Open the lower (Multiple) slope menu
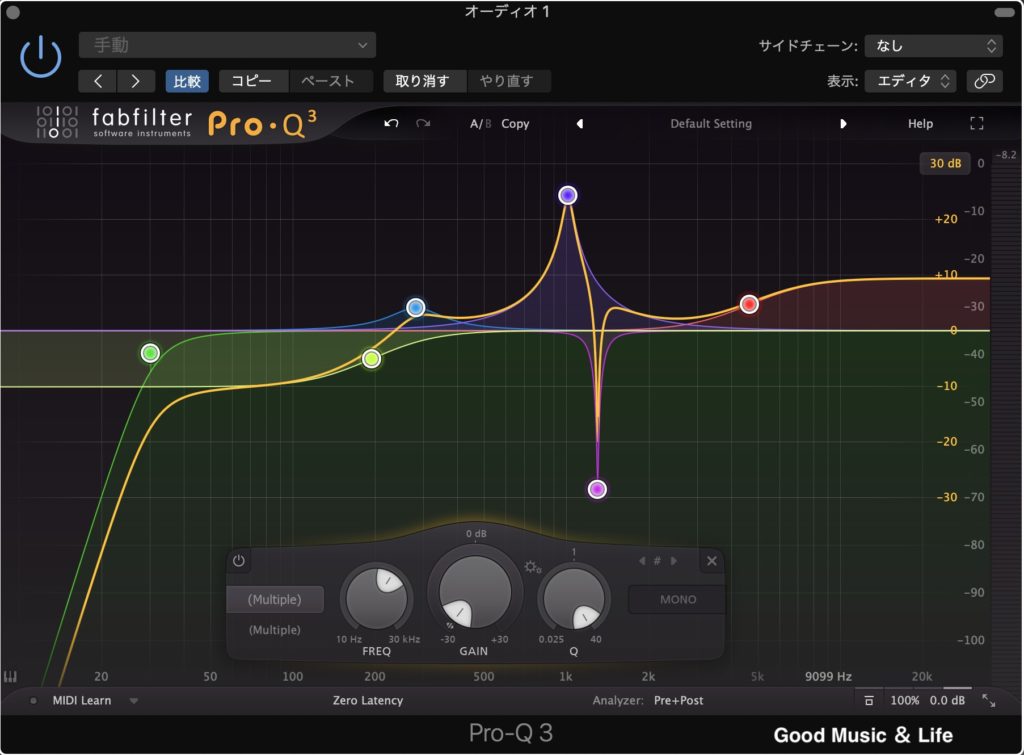Viewport: 1024px width, 755px height. (x=275, y=630)
